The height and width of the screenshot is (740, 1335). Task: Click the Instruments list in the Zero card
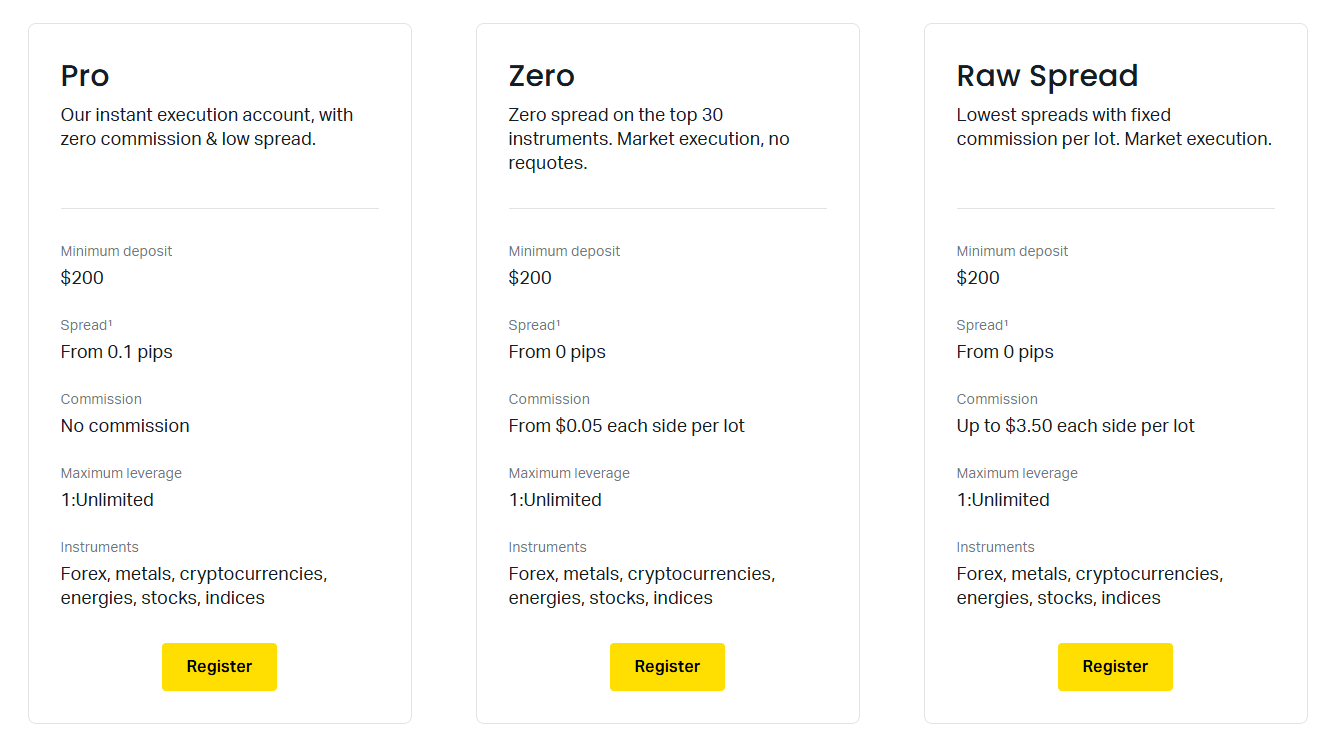pos(642,586)
